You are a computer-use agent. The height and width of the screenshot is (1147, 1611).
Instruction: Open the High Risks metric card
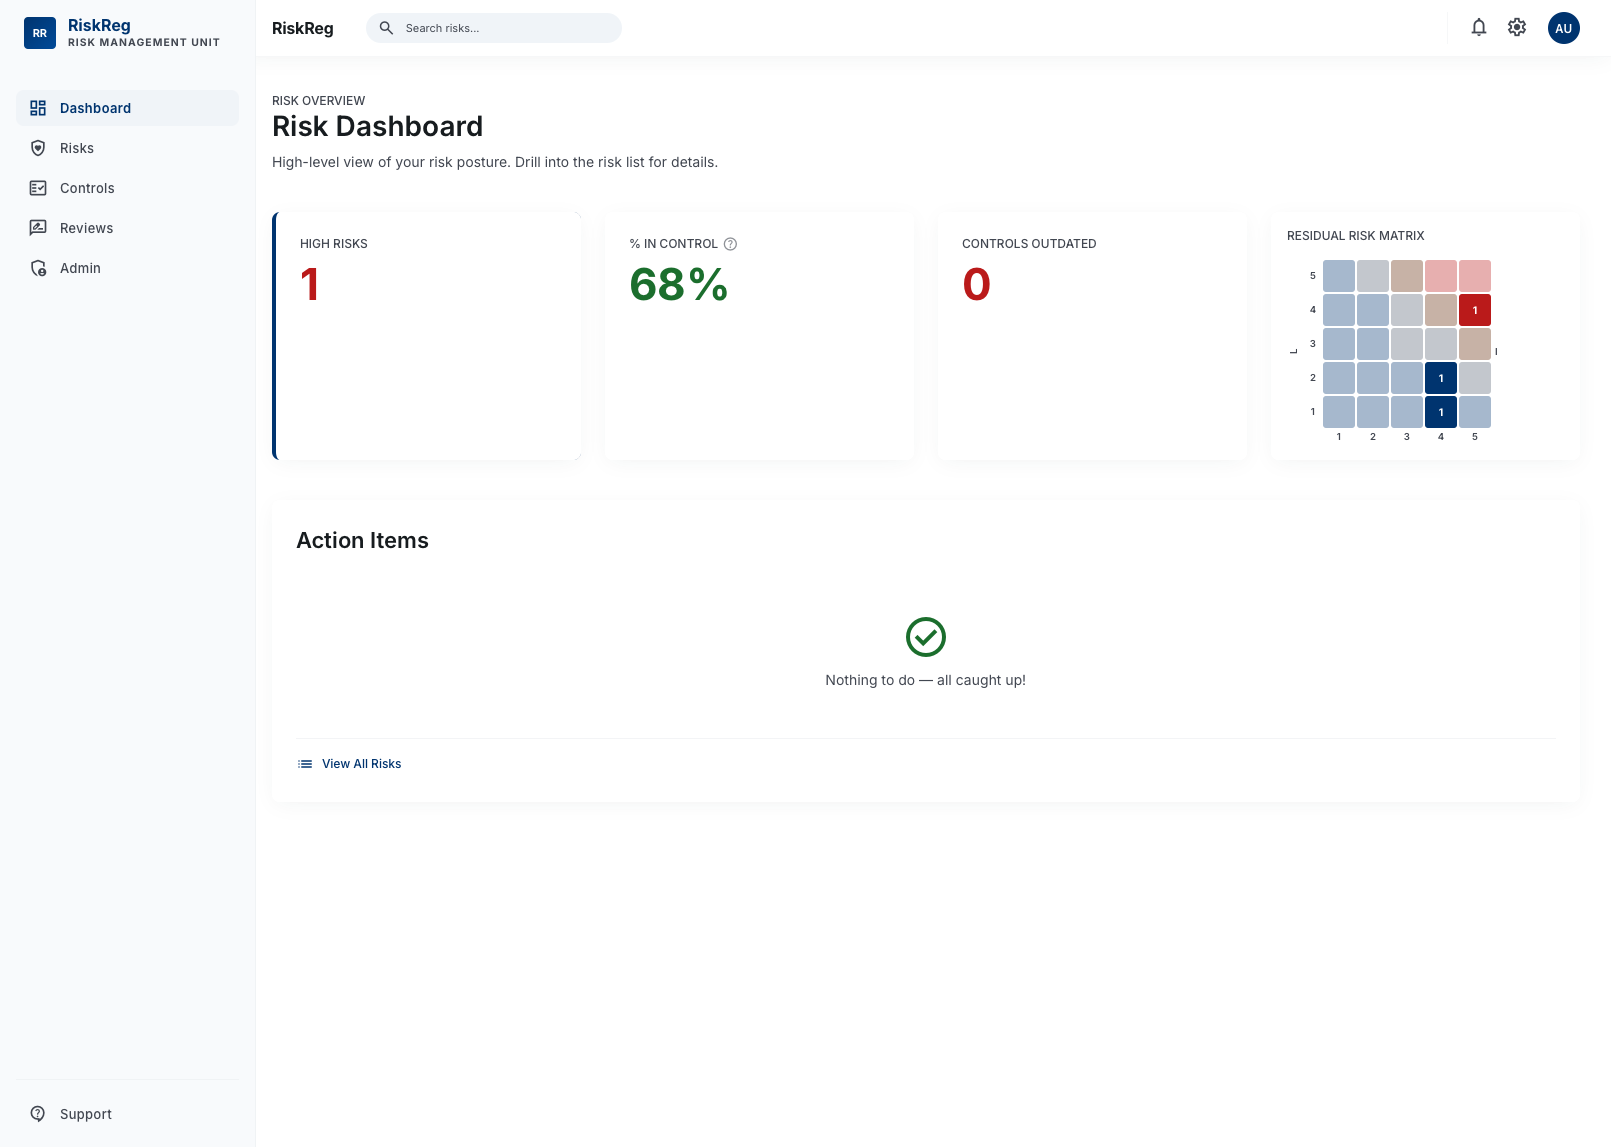coord(428,336)
